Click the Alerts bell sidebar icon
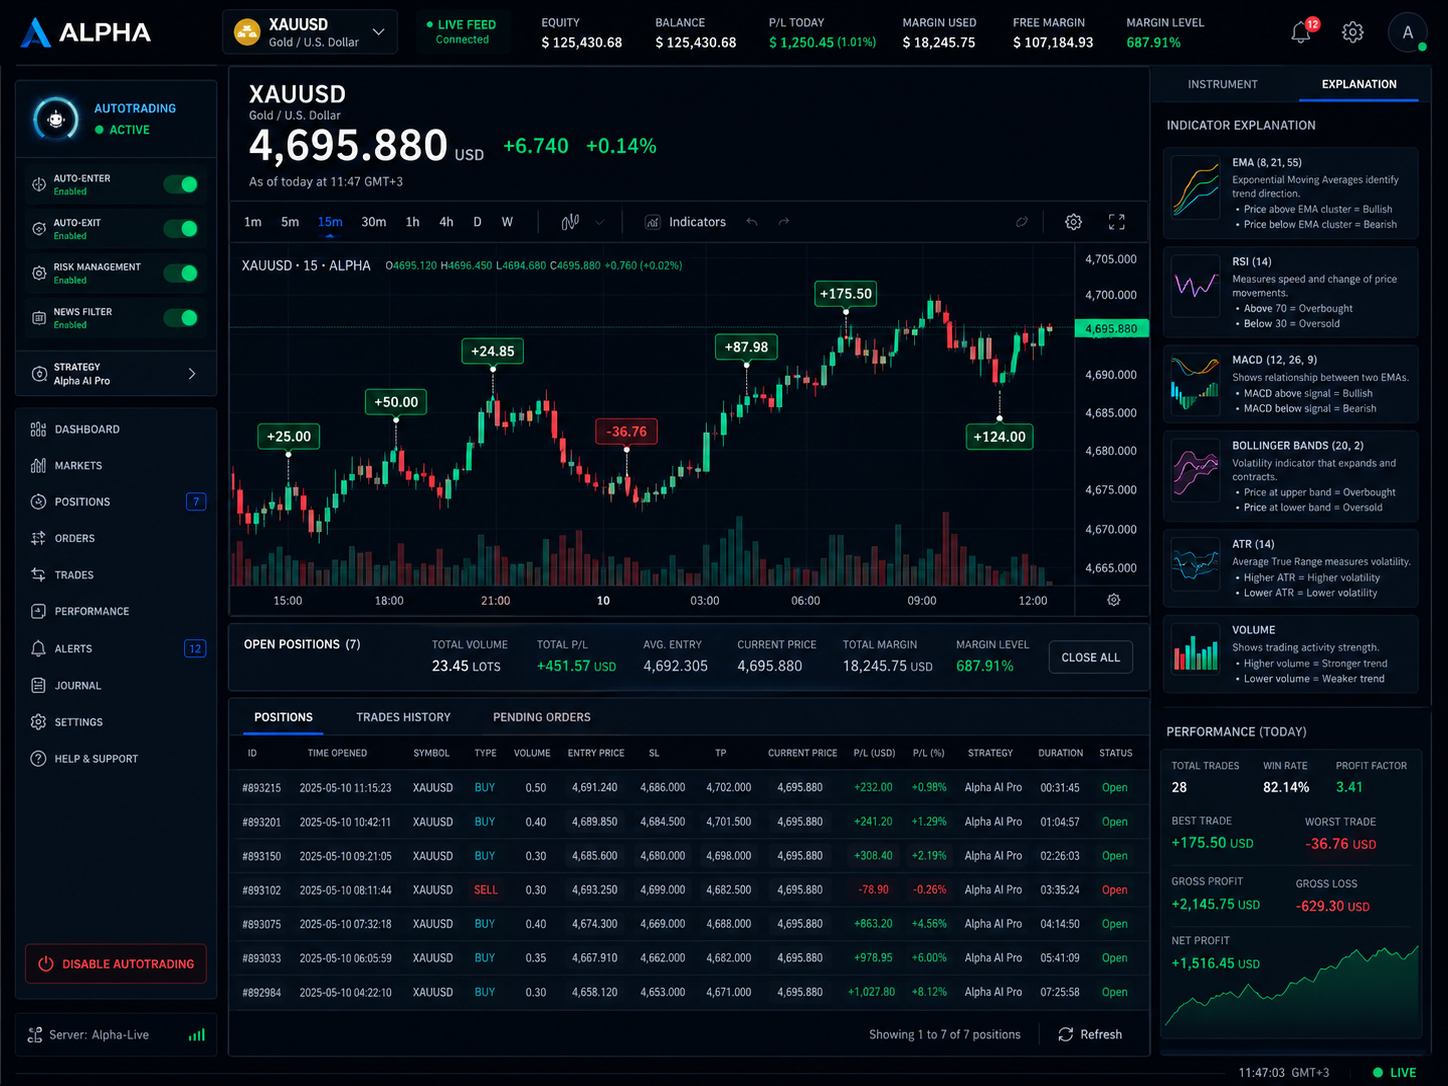 coord(38,648)
